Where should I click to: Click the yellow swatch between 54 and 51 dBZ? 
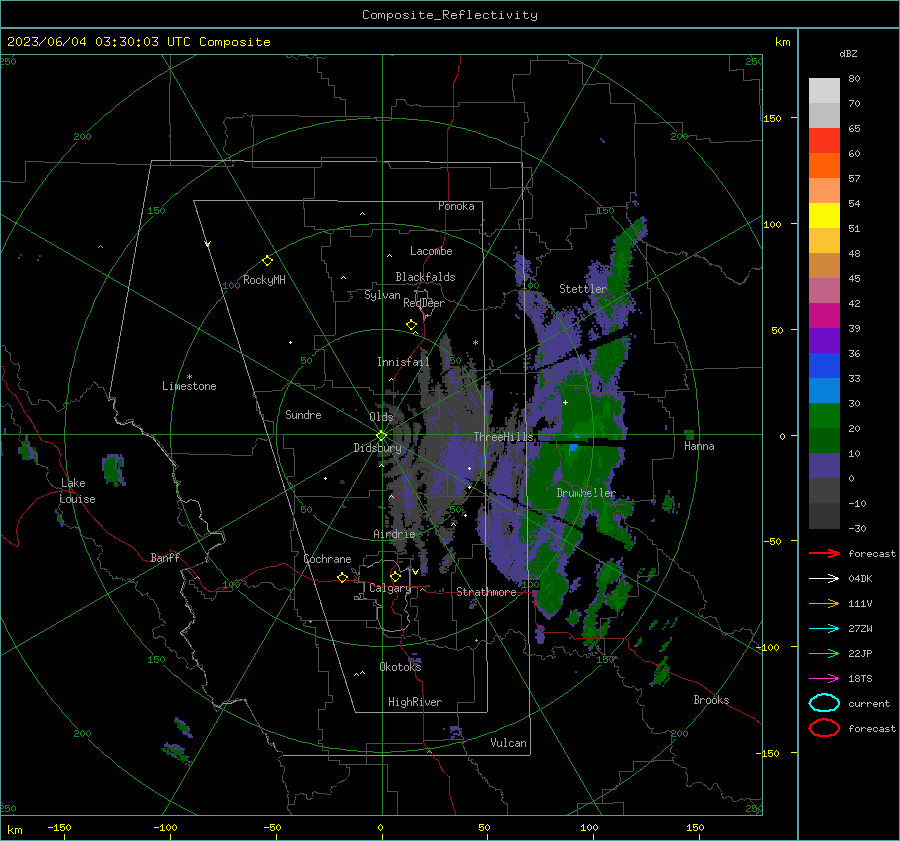(x=824, y=216)
